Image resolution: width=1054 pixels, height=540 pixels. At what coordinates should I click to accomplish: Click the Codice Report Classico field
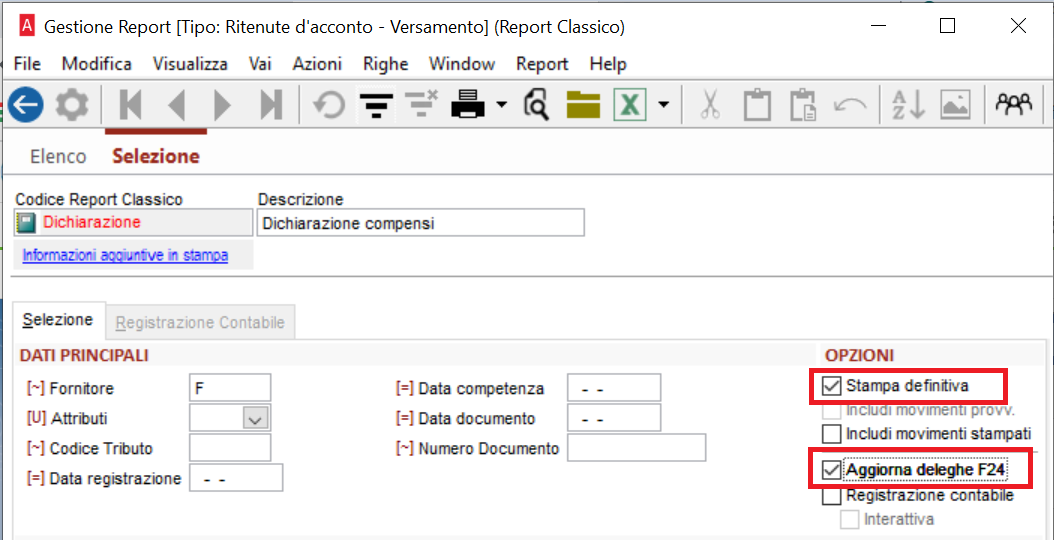coord(132,223)
